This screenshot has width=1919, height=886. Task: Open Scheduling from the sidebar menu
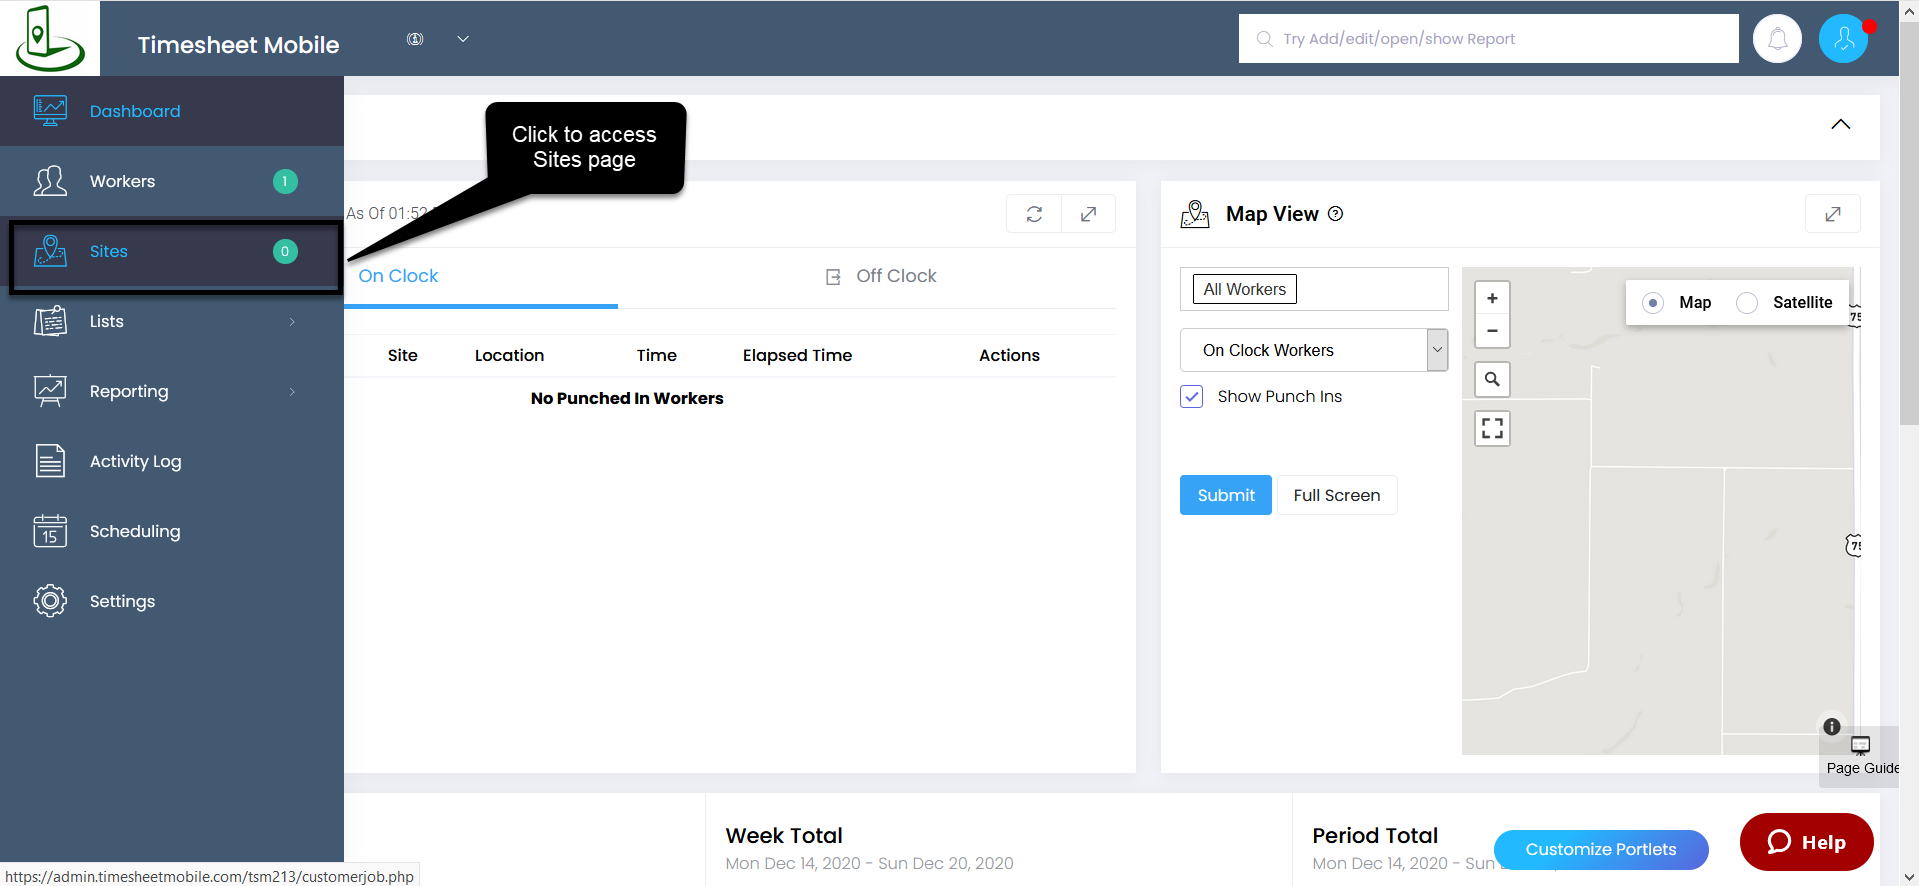coord(172,531)
